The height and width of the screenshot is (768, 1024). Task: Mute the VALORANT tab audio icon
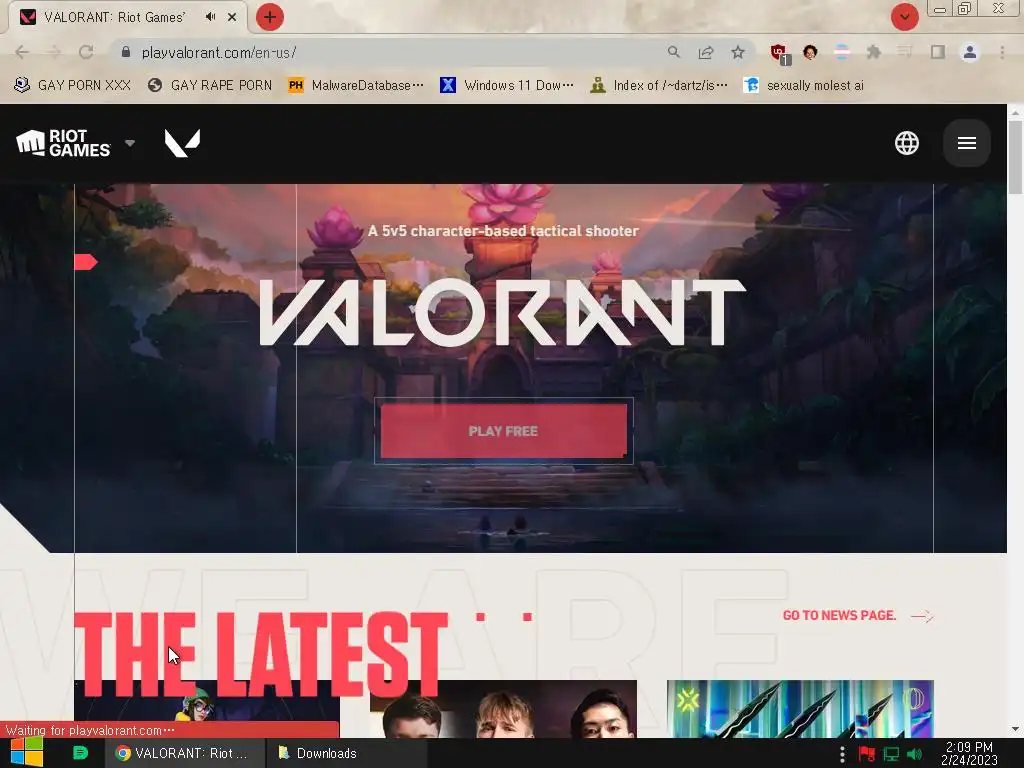[x=210, y=17]
